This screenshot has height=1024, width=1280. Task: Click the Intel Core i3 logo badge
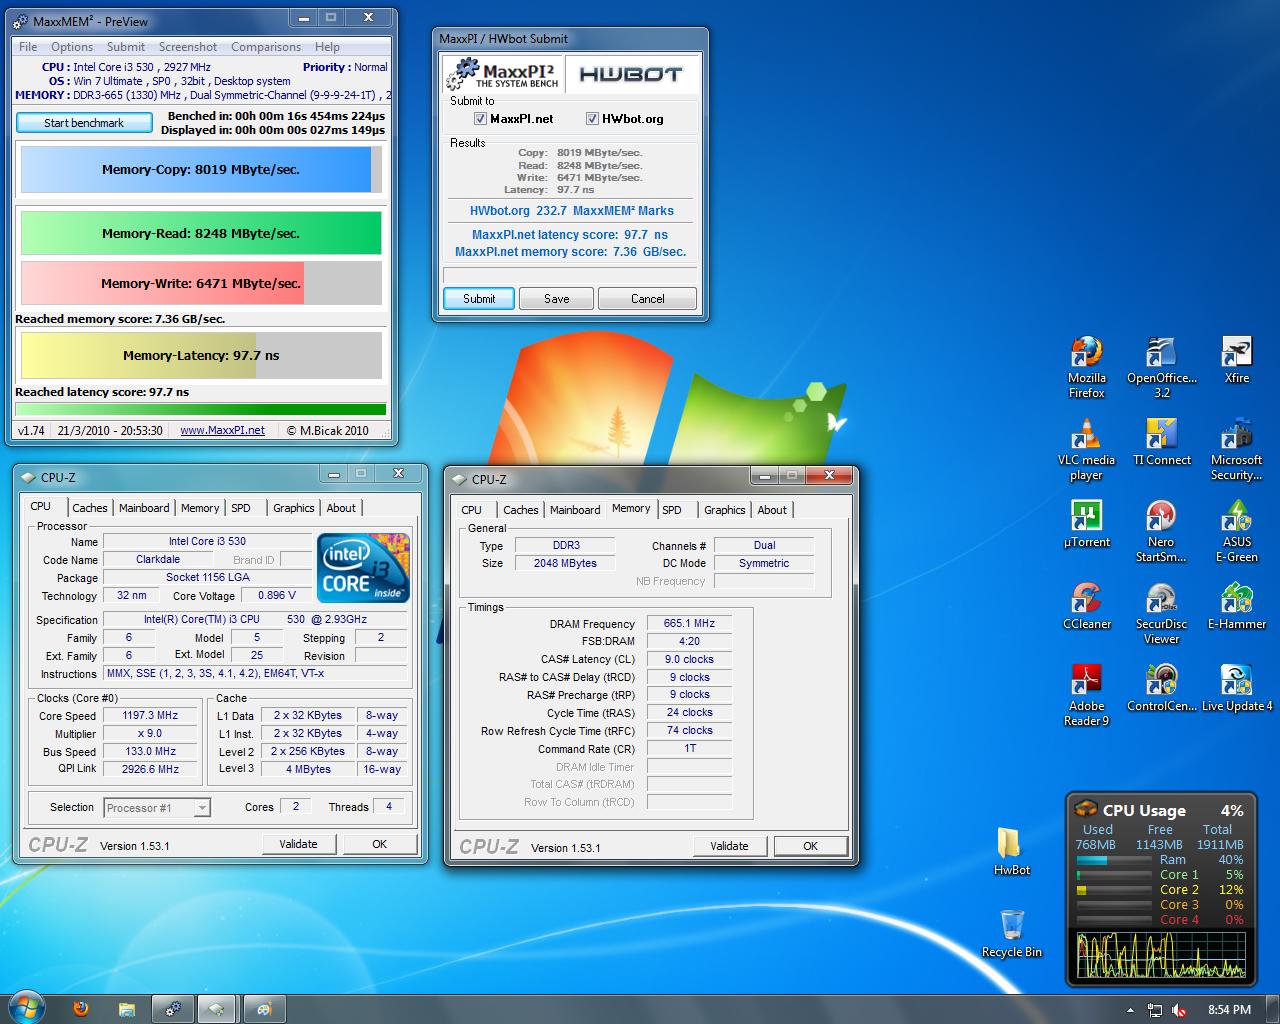point(363,567)
